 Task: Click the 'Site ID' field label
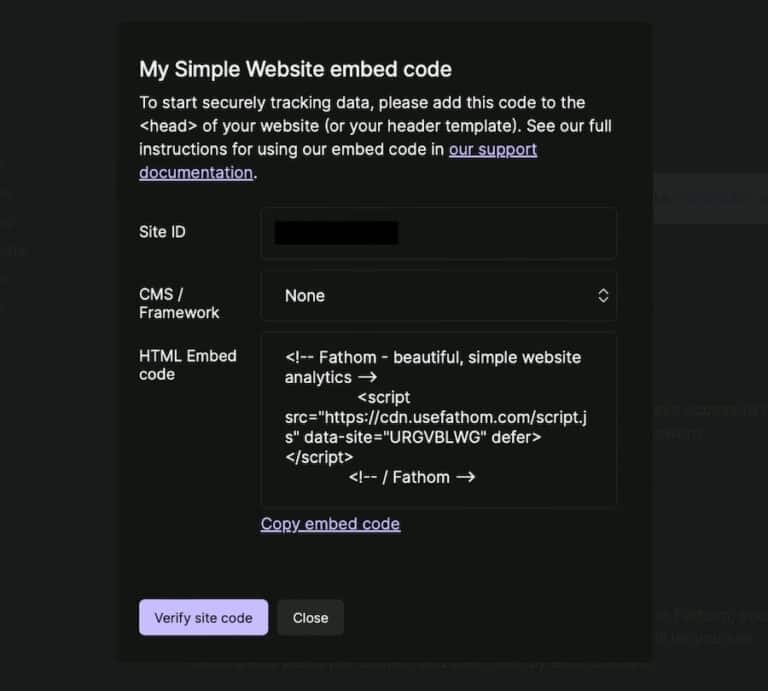(x=162, y=232)
